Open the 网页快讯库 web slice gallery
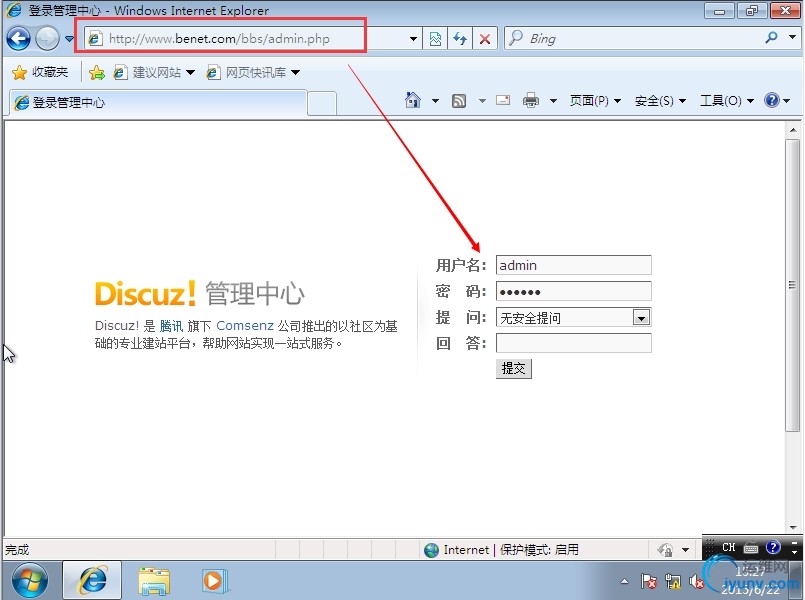Screen dimensions: 805x600 253,72
